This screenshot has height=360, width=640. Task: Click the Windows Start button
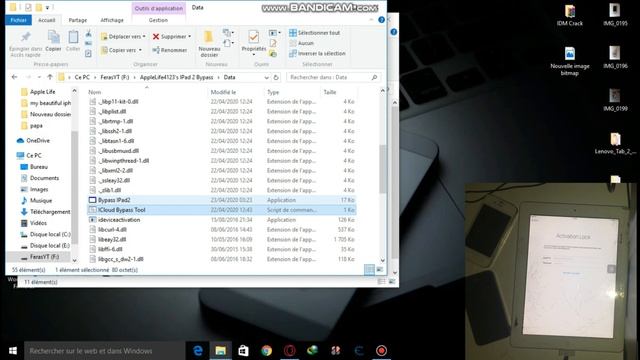point(12,351)
